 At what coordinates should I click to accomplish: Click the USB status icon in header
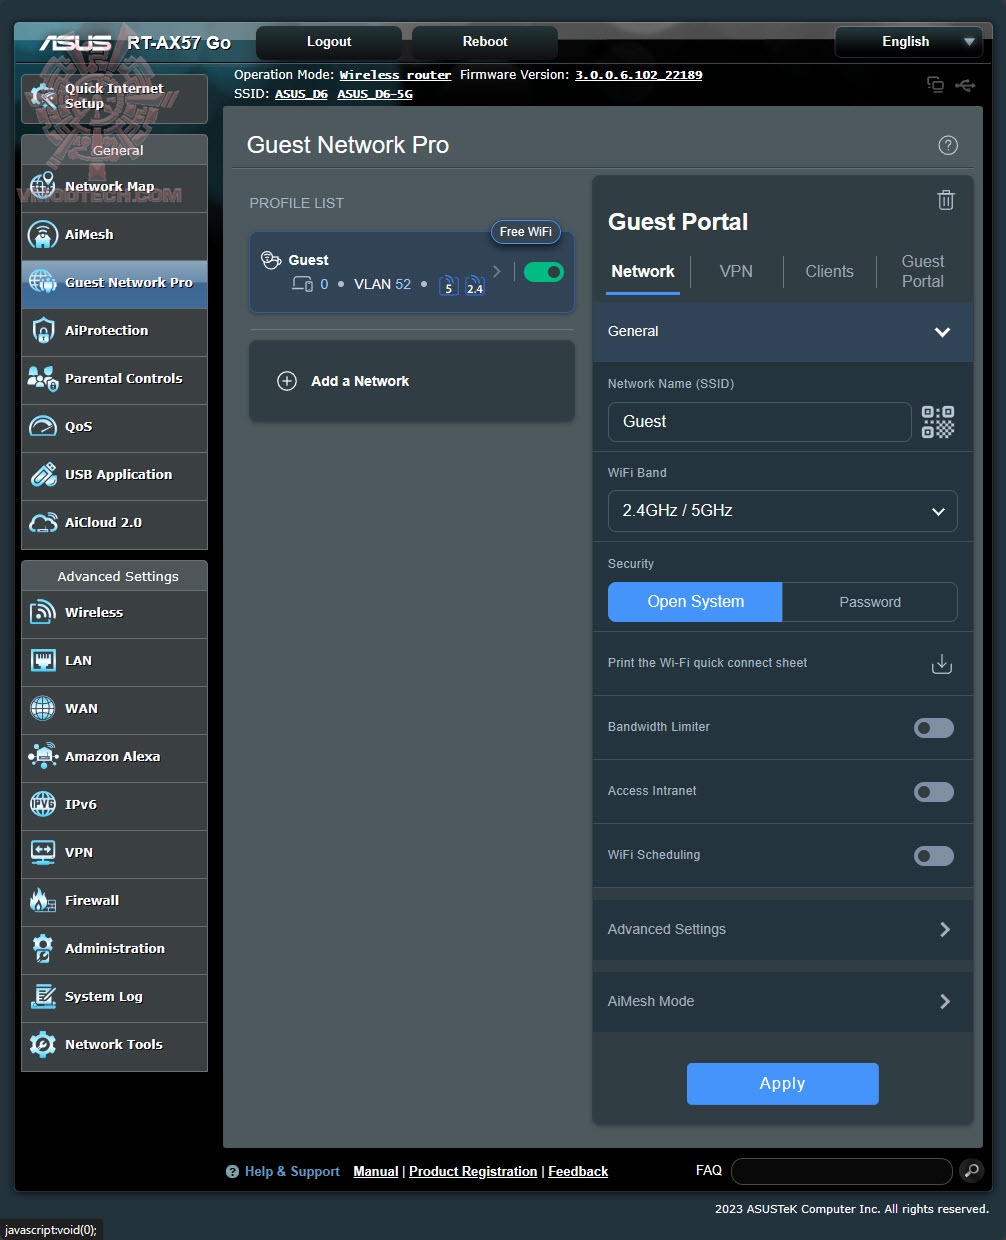(x=966, y=85)
